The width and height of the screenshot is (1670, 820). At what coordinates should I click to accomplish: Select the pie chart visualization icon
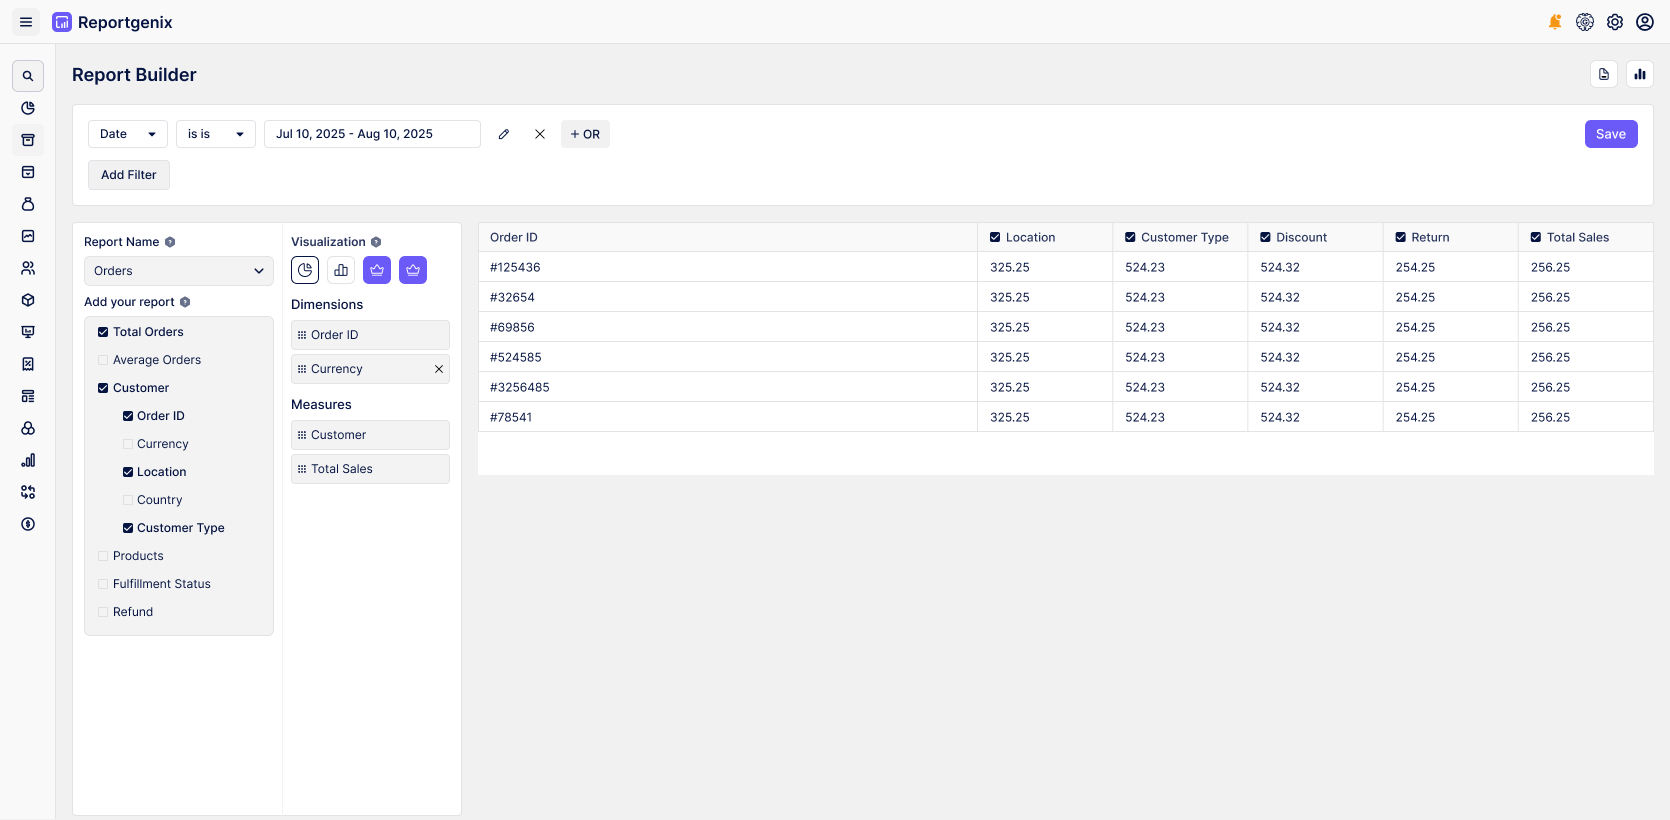[x=305, y=270]
